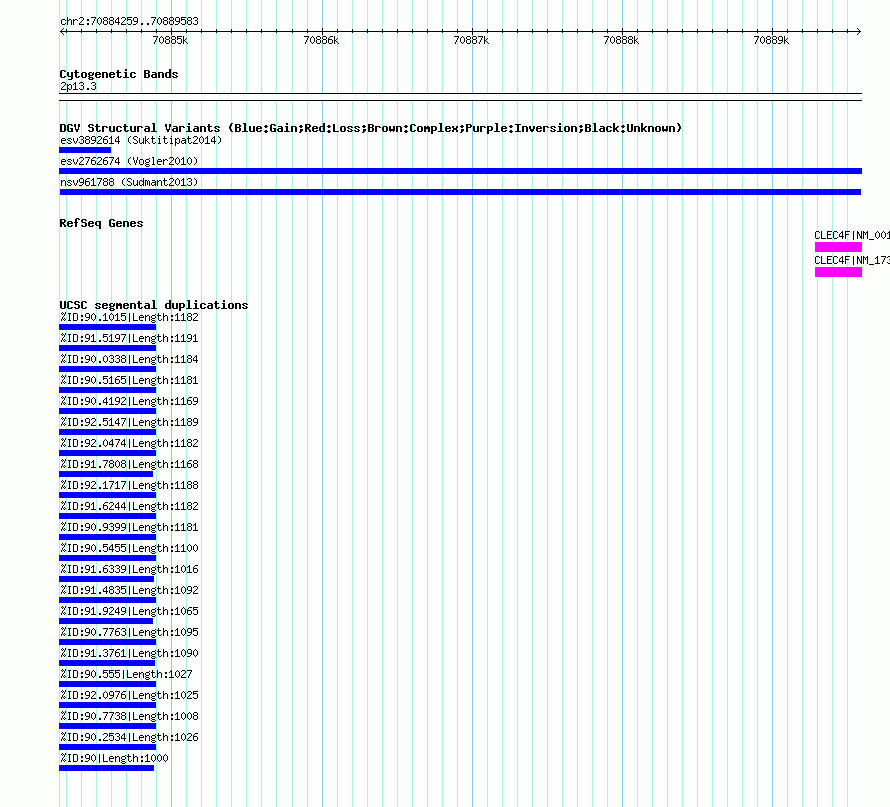Click the %ID:90|Length:1000 duplication label

pos(114,758)
